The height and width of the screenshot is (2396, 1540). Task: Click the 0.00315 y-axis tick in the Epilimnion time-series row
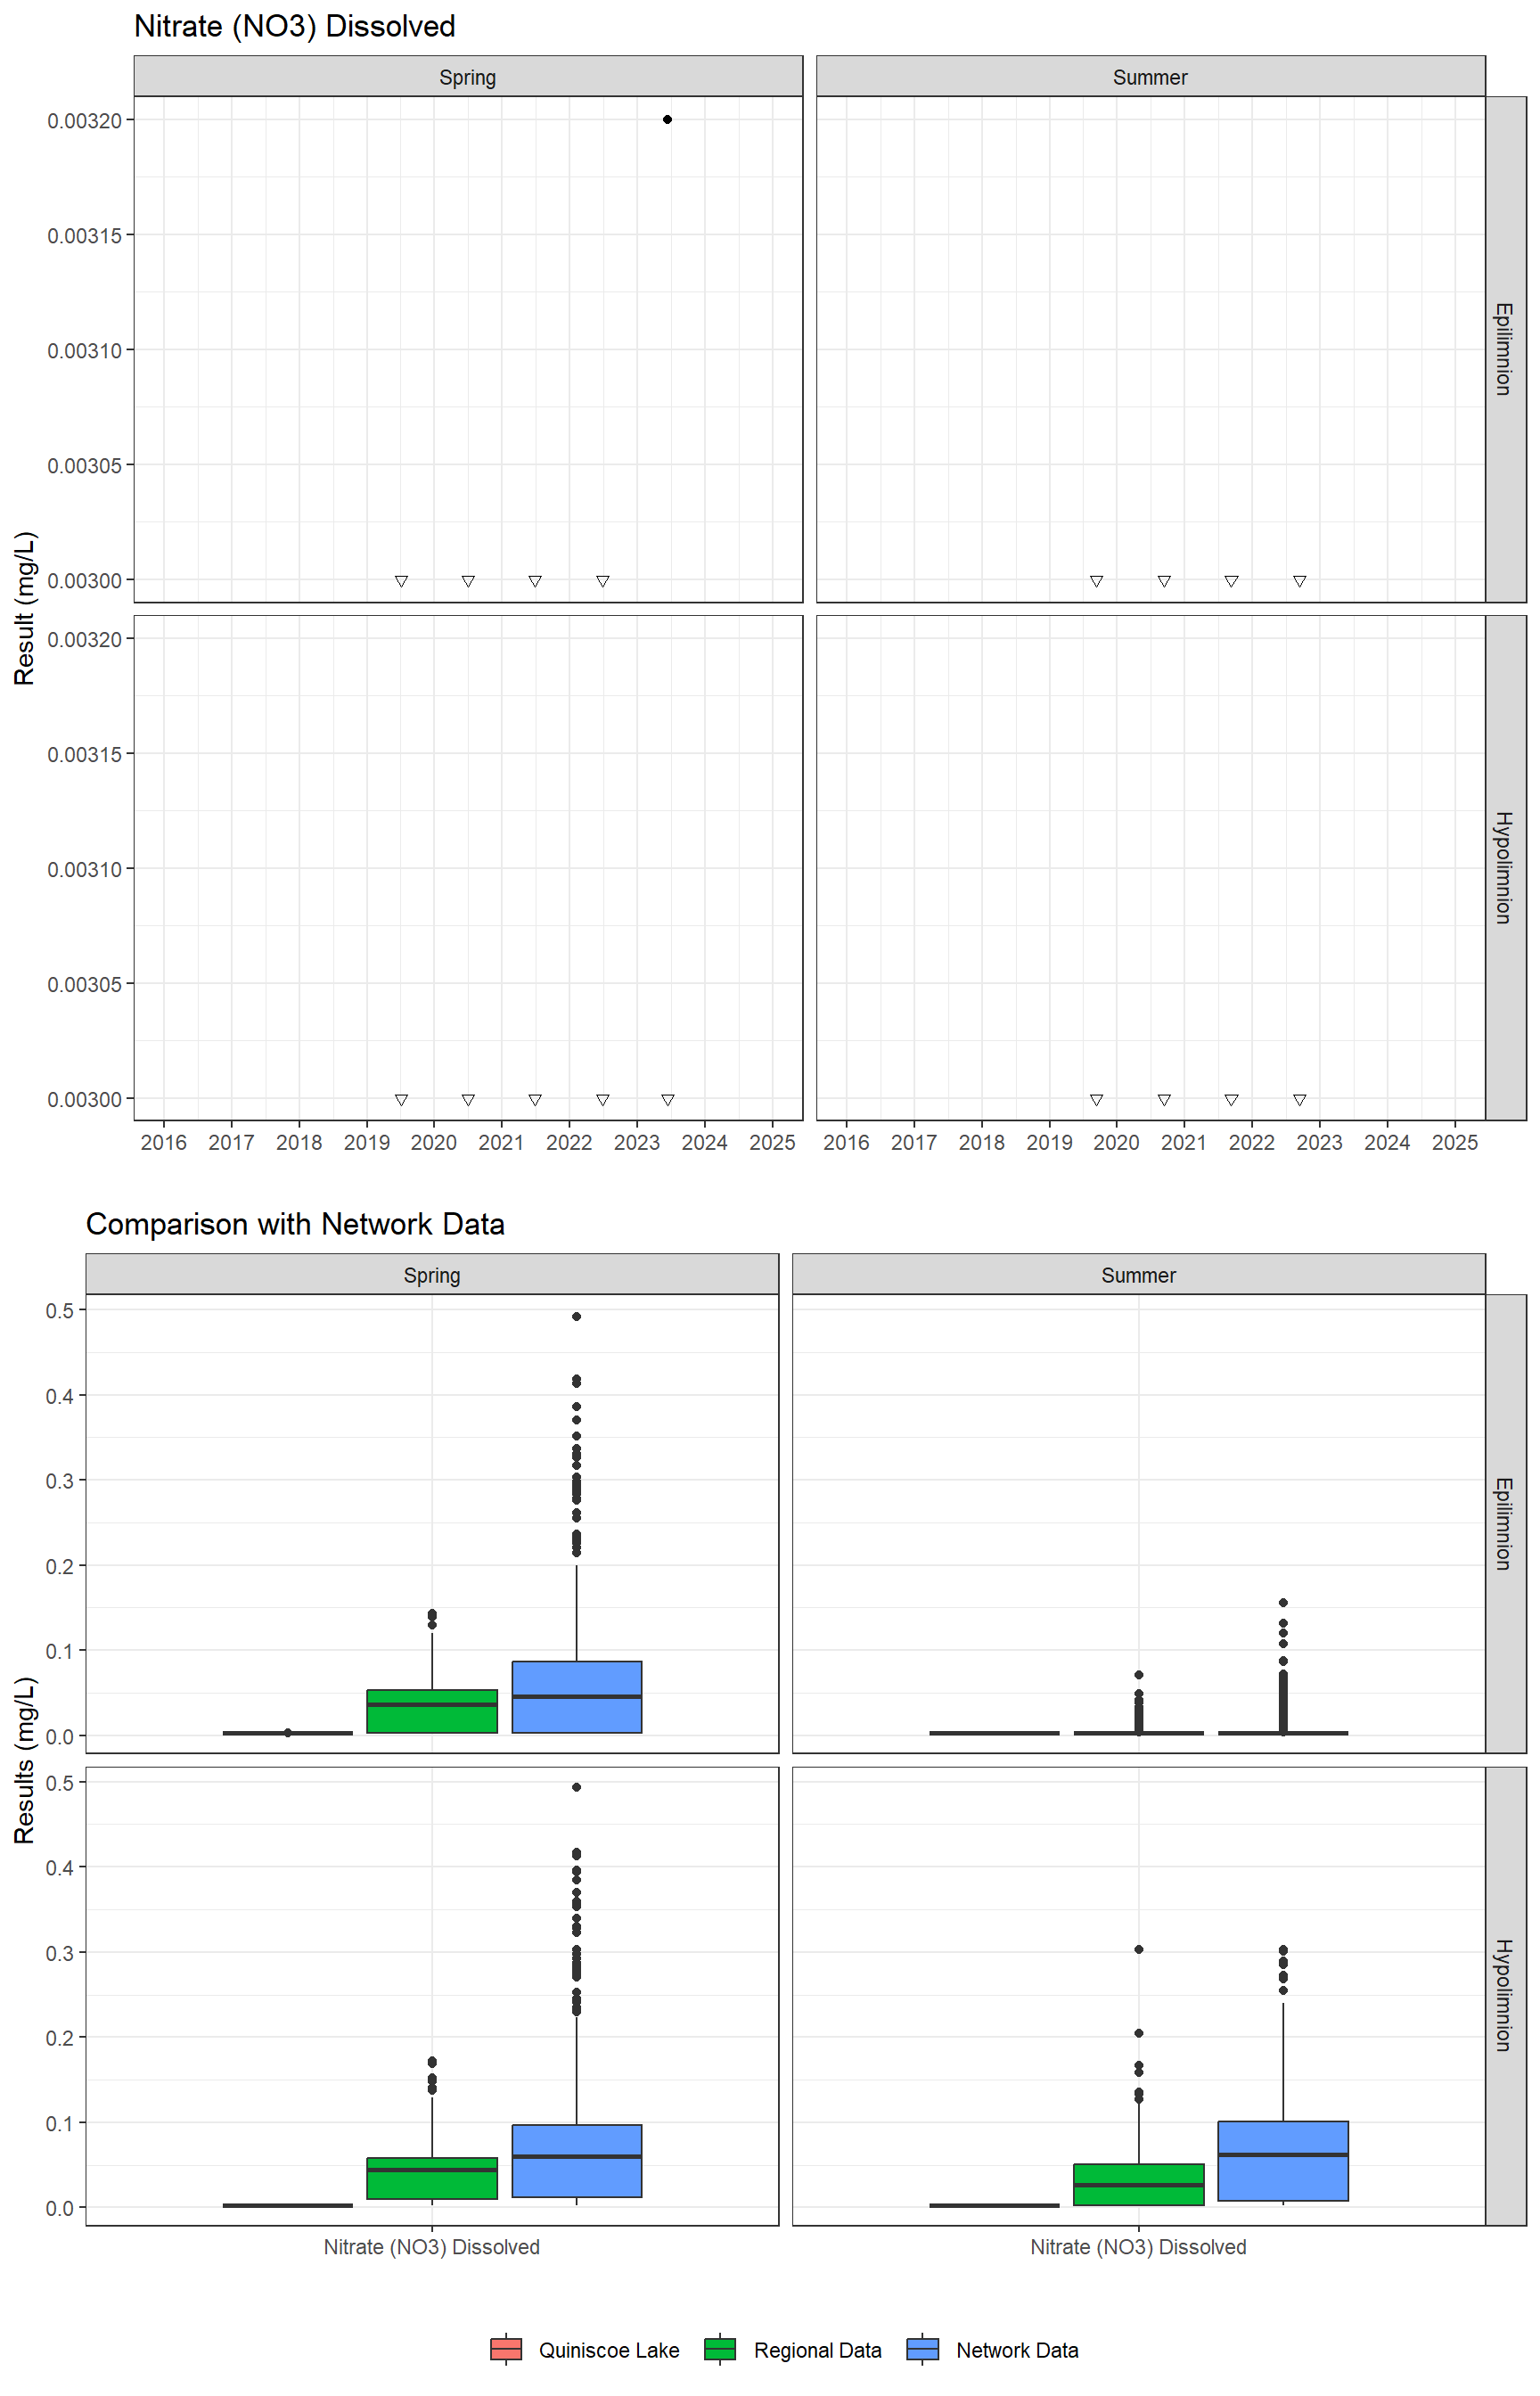pyautogui.click(x=85, y=235)
